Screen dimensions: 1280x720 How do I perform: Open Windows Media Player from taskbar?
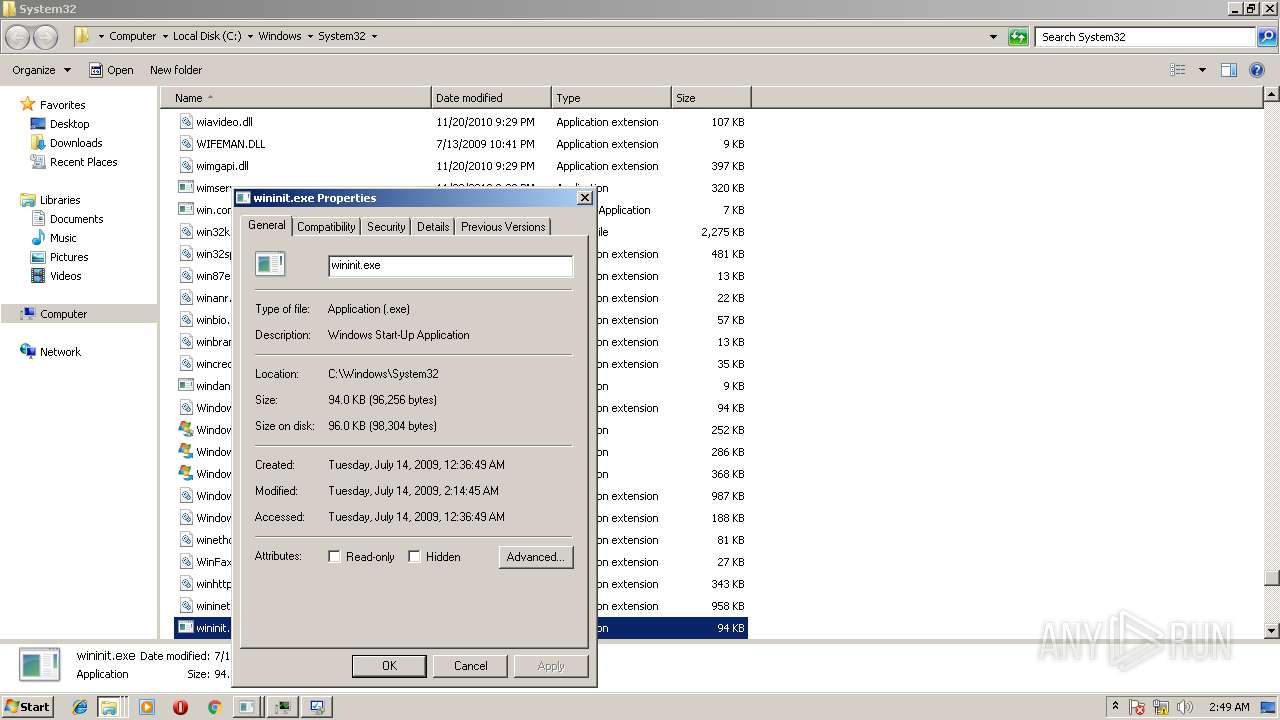[x=147, y=707]
